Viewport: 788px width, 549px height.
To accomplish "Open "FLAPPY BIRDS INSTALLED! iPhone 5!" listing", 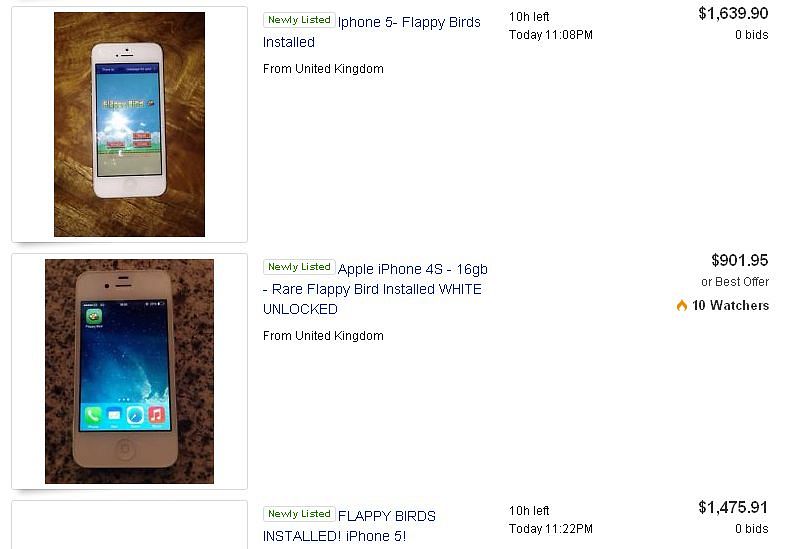I will click(349, 526).
